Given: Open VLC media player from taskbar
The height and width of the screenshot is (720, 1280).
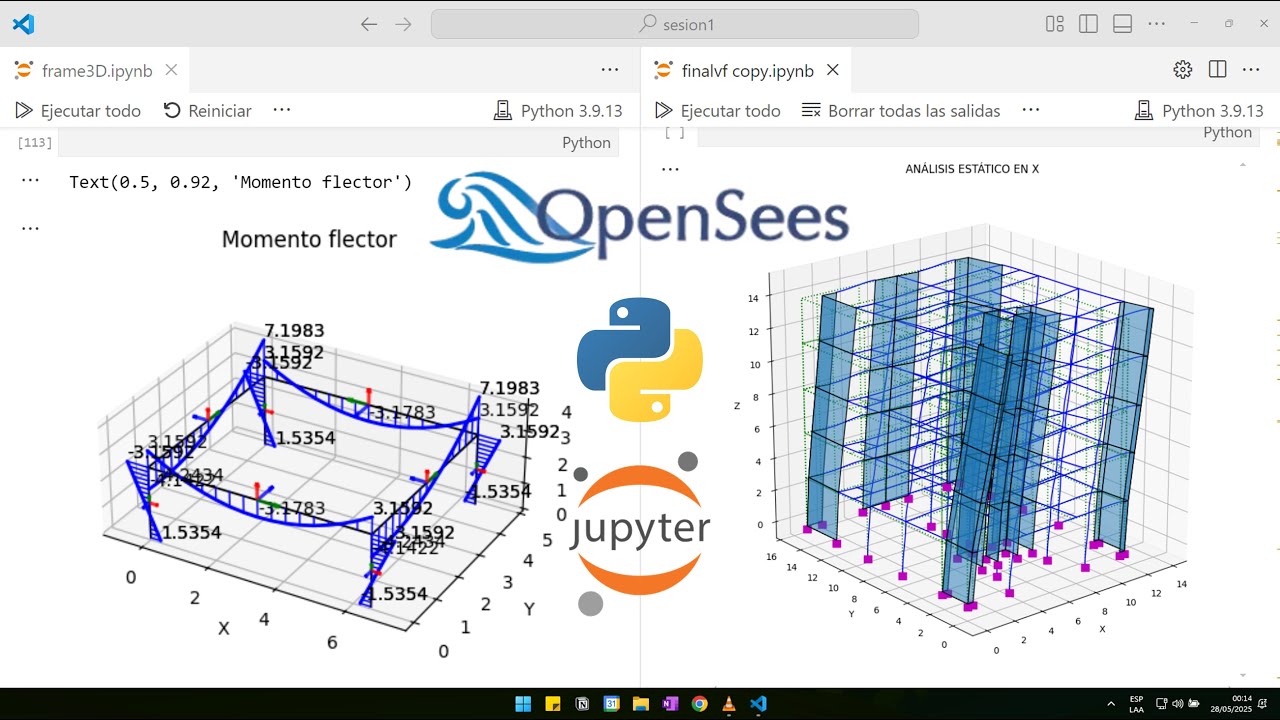Looking at the screenshot, I should (728, 704).
